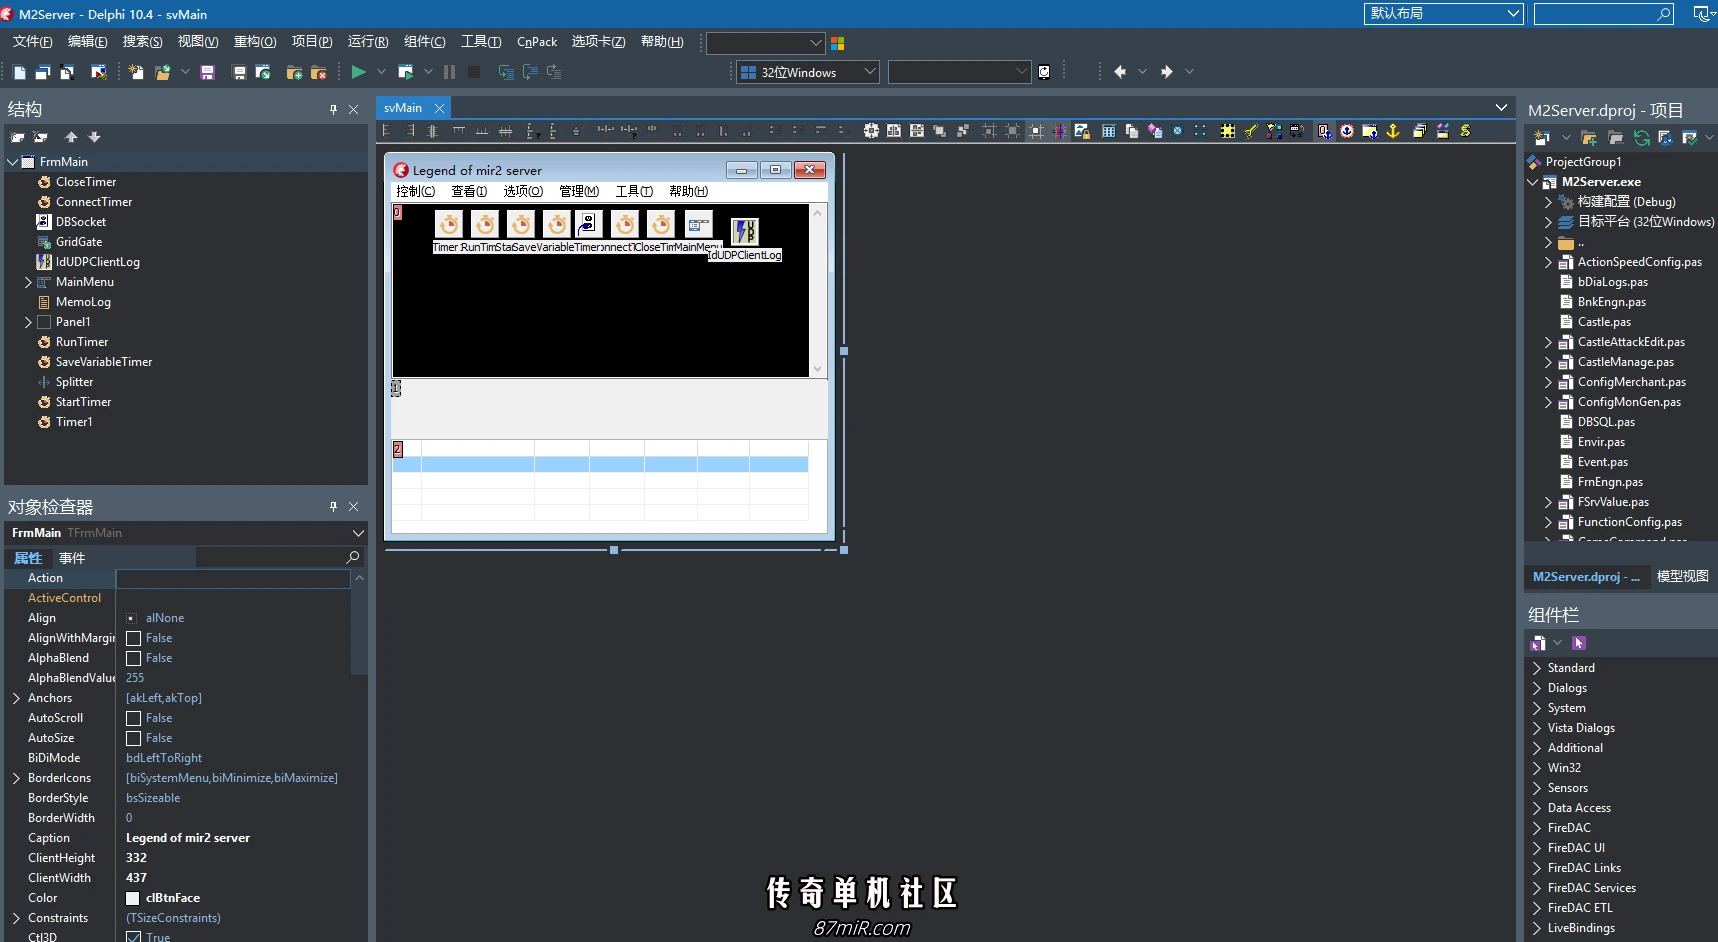
Task: Open the 32位Windows platform dropdown
Action: pos(870,72)
